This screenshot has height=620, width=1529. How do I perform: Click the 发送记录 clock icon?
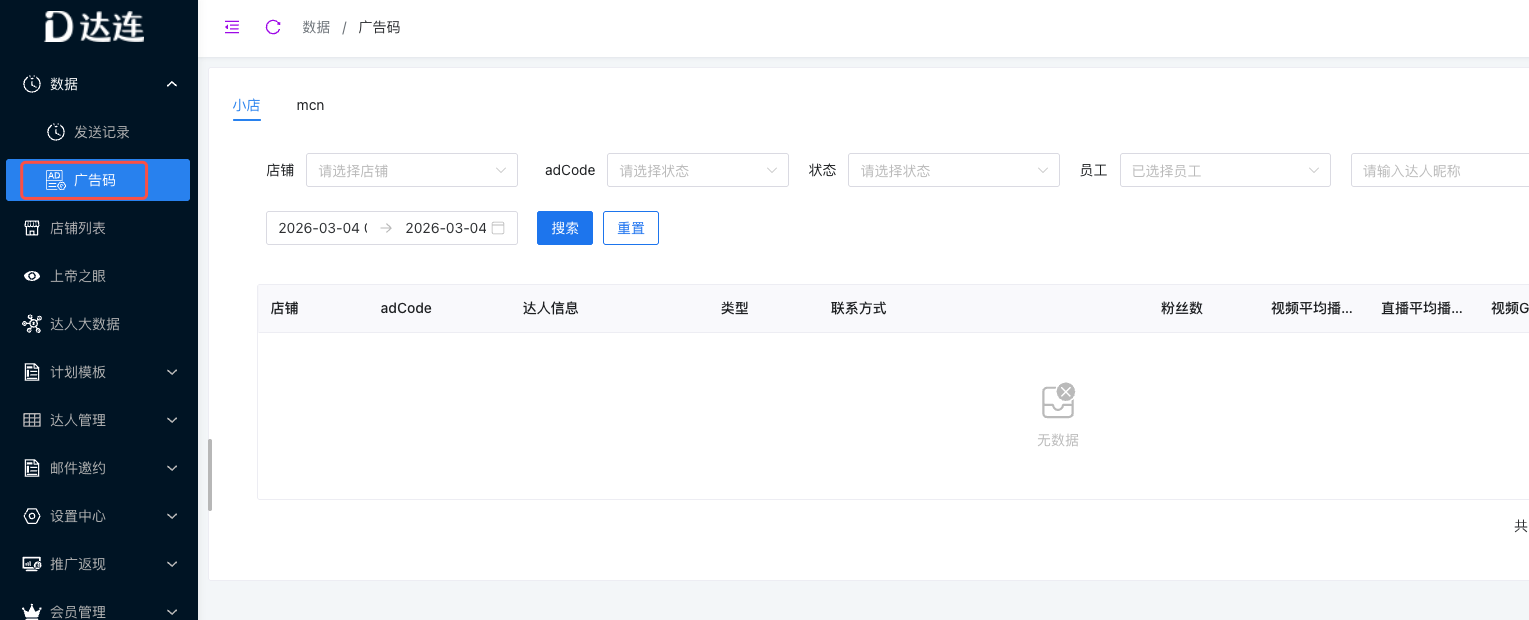click(56, 132)
